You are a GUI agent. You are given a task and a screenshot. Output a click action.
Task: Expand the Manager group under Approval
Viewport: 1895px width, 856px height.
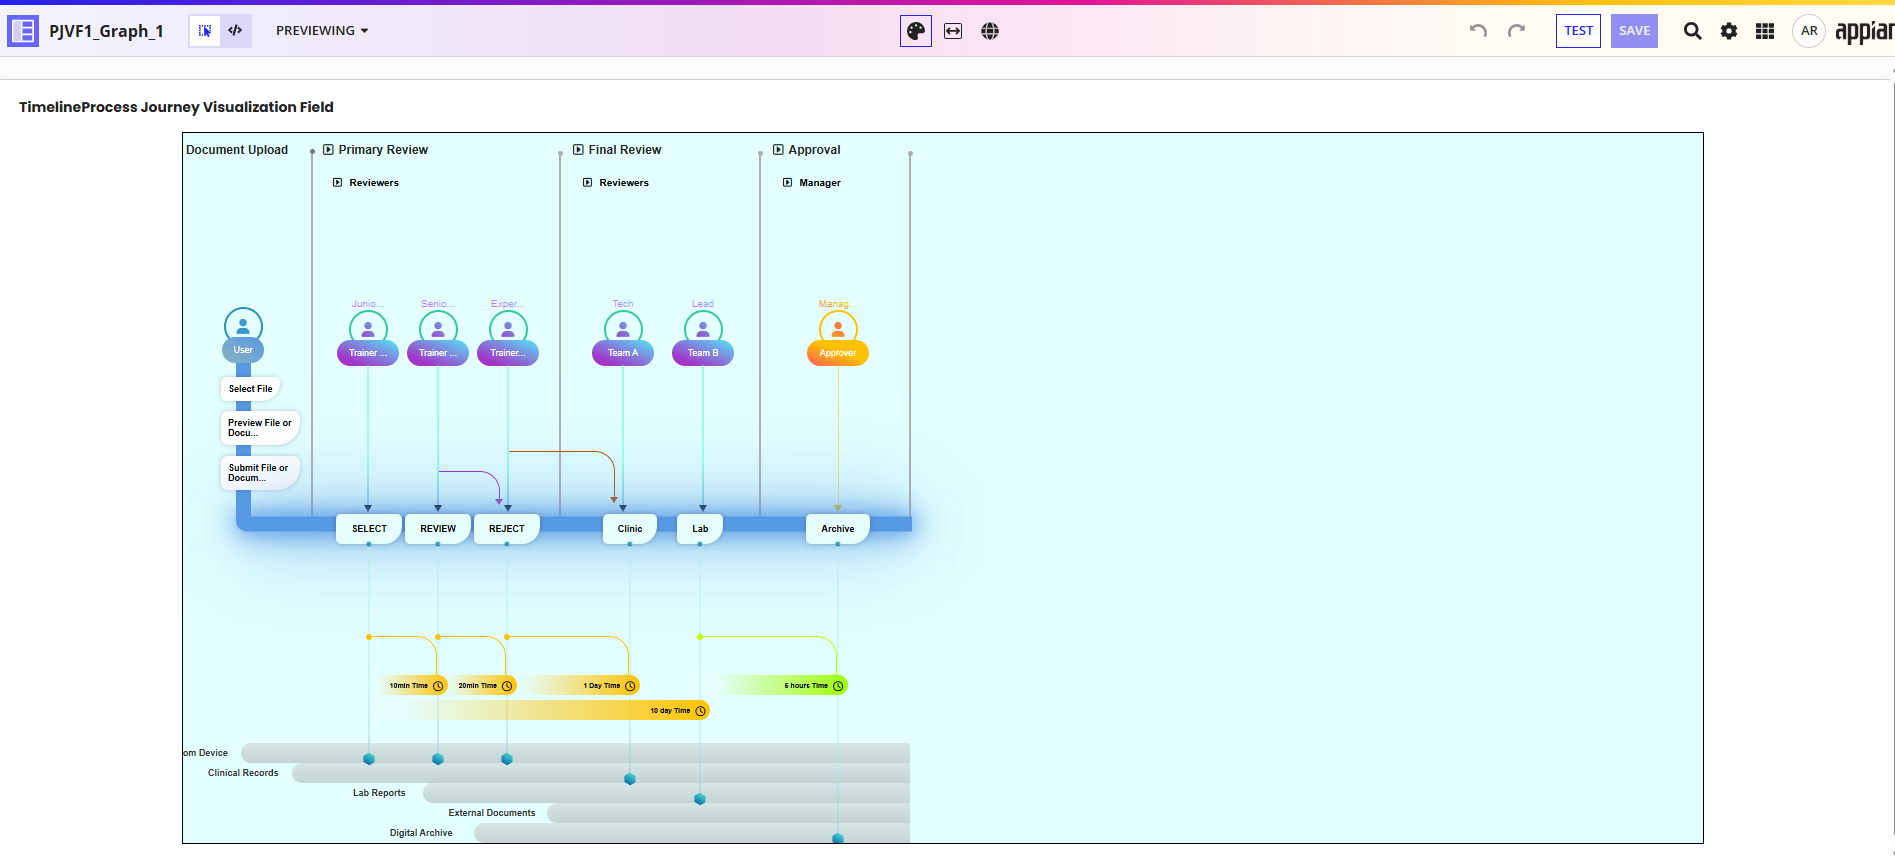[x=788, y=183]
